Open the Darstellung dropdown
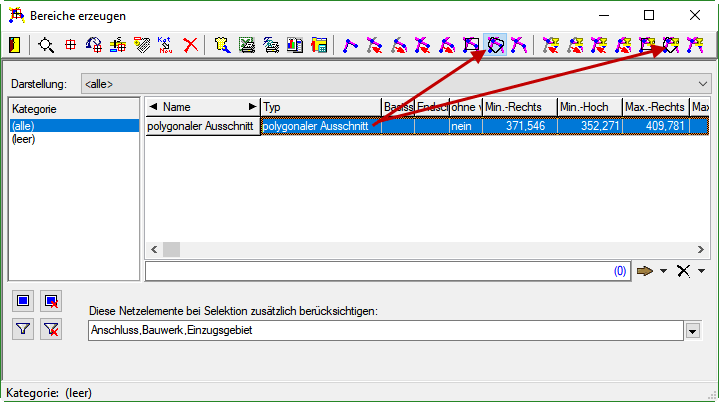This screenshot has width=719, height=402. tap(702, 82)
